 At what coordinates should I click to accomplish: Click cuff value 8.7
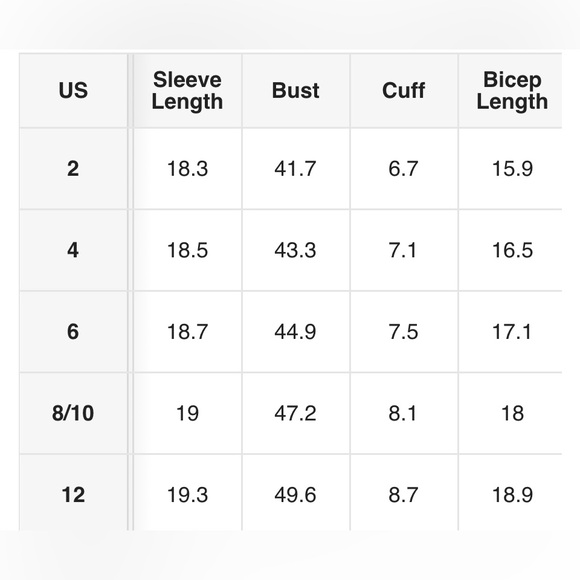coord(403,495)
